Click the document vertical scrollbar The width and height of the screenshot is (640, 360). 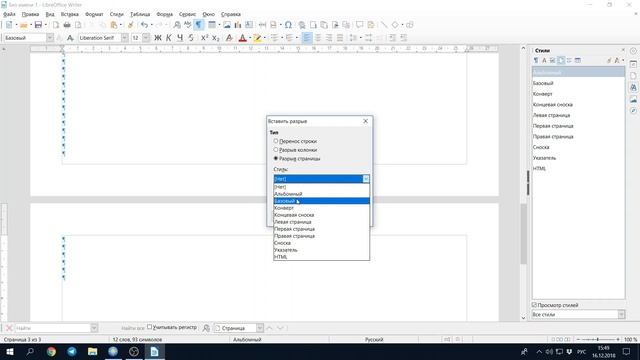(x=523, y=234)
